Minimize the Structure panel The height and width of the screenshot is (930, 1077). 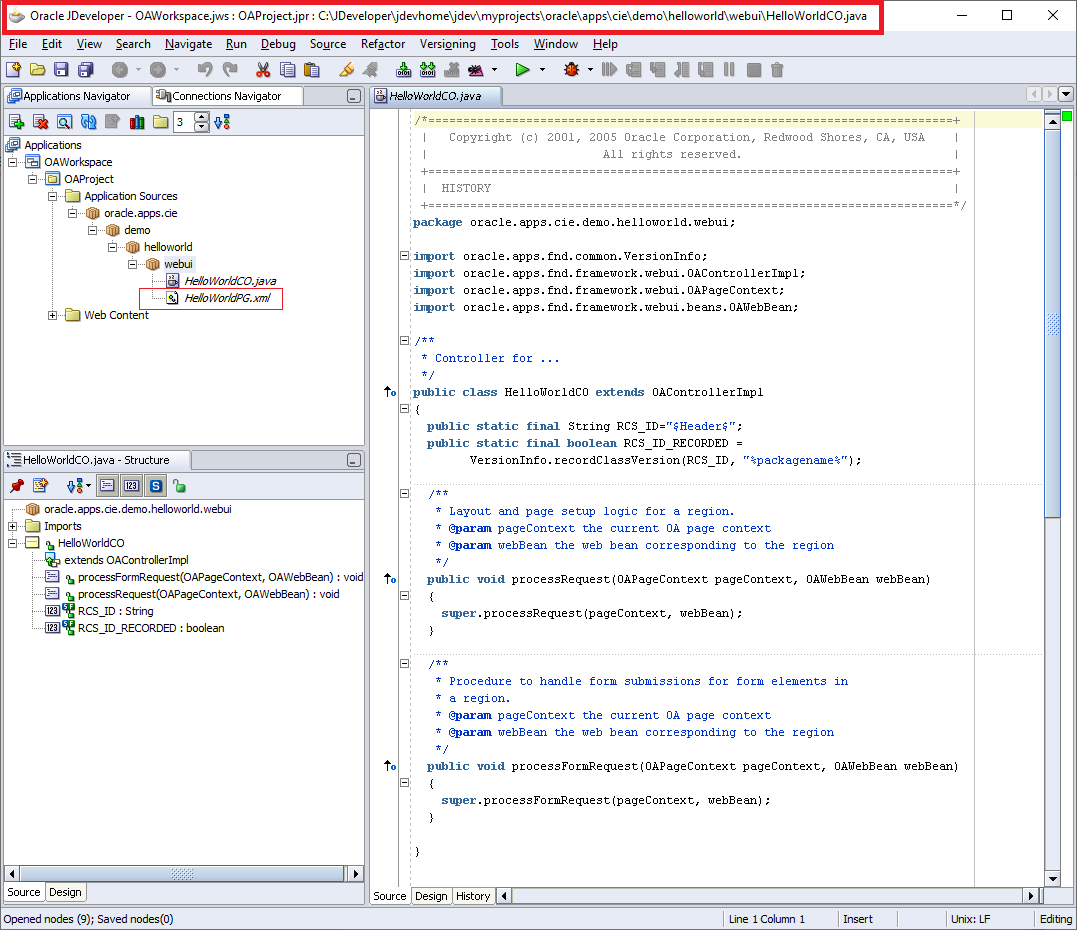click(354, 460)
